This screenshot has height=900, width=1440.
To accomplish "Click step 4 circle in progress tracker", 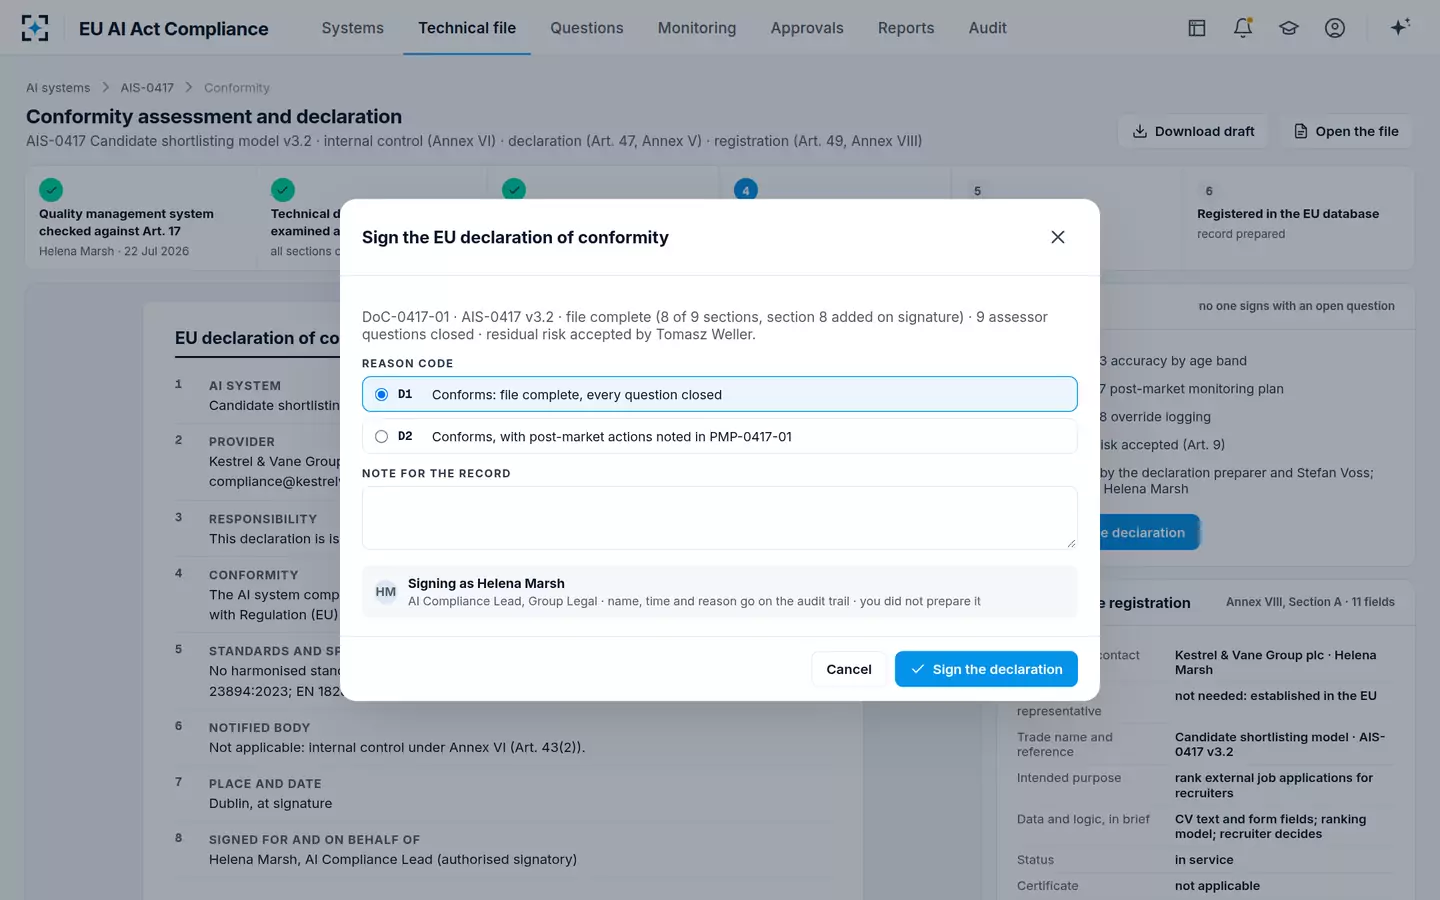I will click(x=746, y=190).
